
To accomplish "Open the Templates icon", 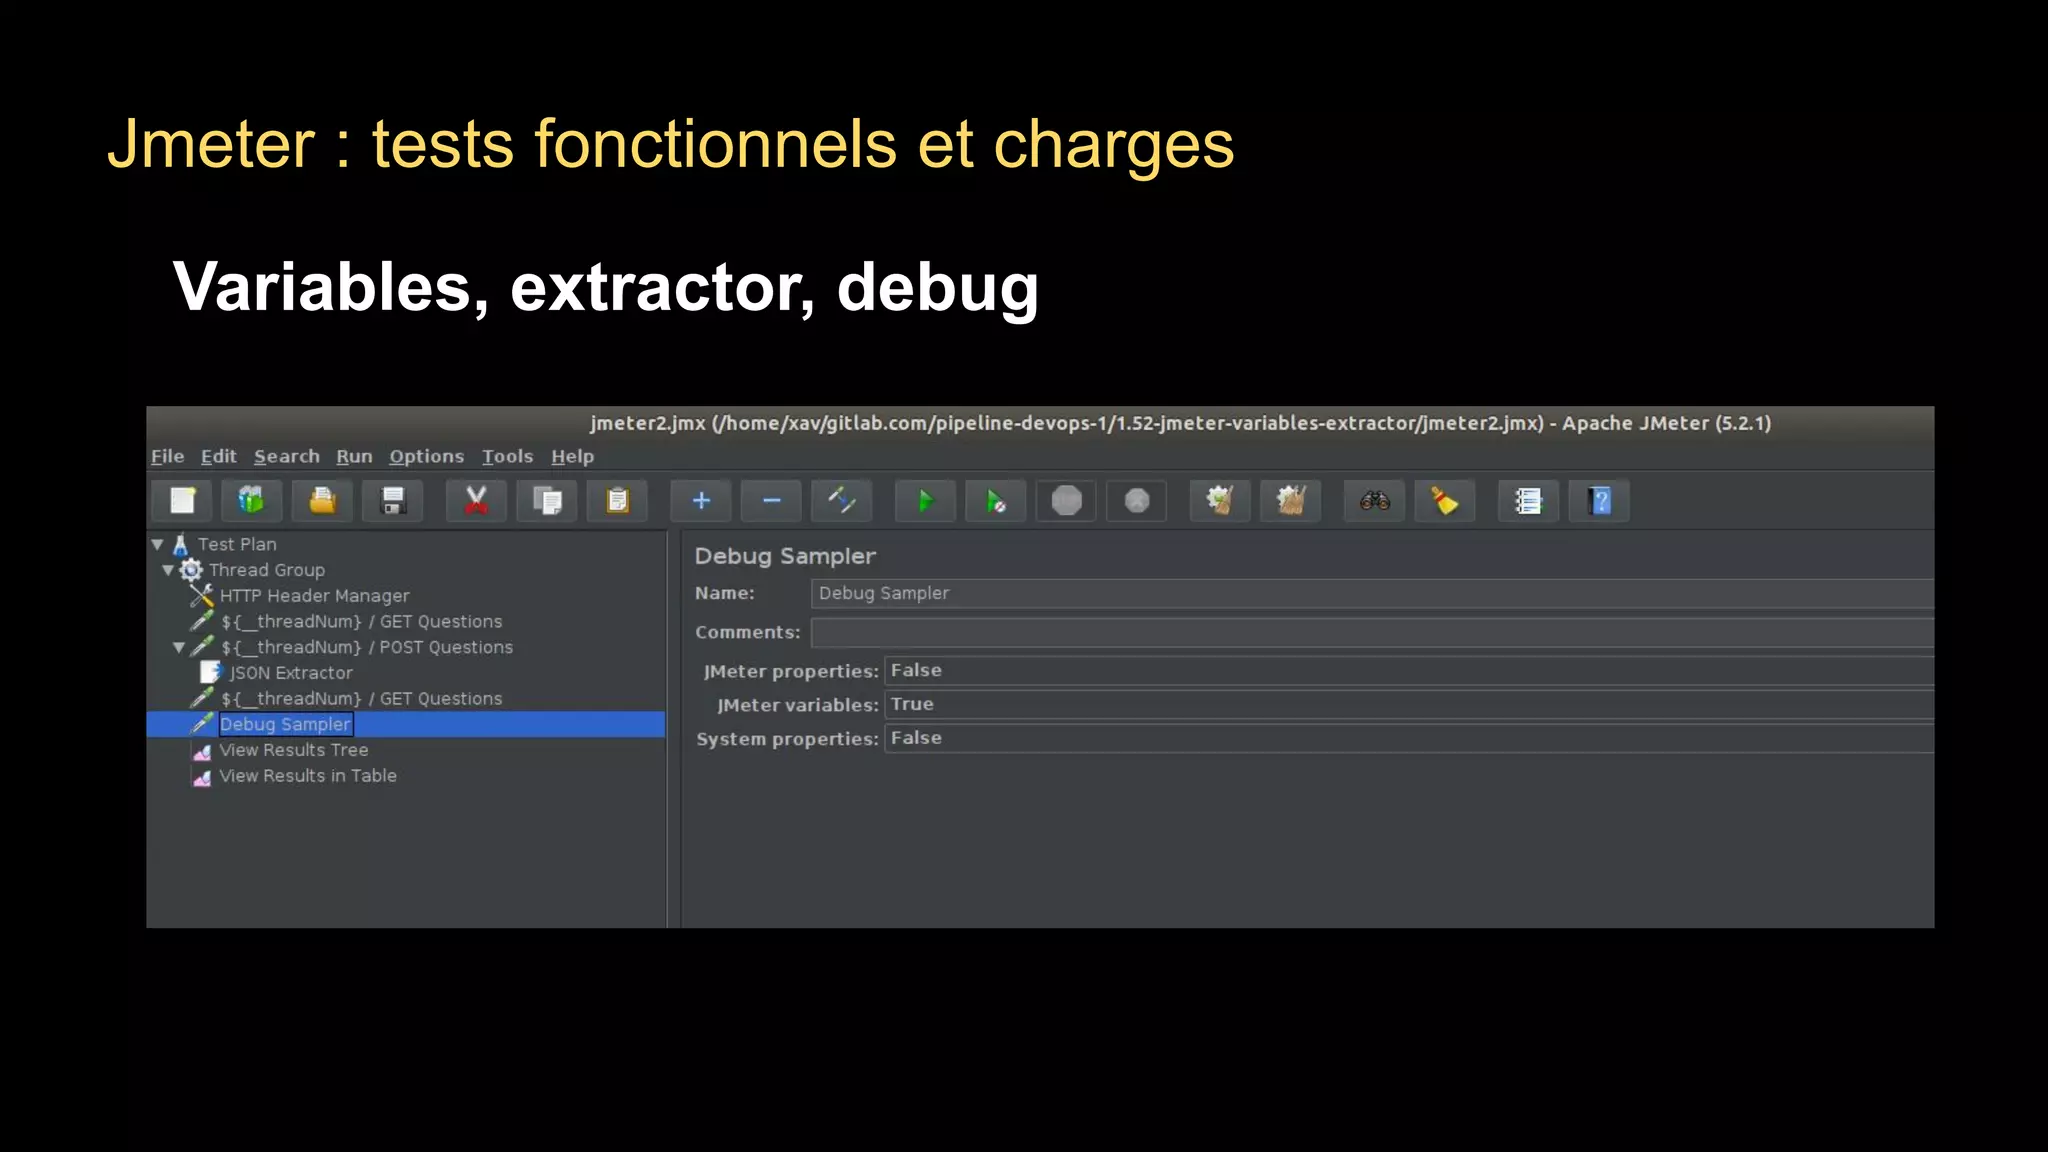I will tap(251, 501).
